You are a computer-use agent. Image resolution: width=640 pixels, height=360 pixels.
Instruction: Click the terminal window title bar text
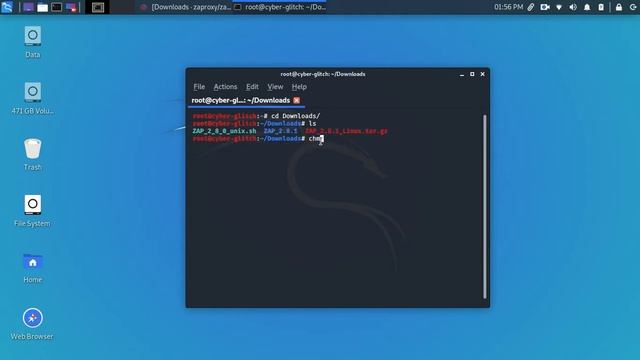pyautogui.click(x=323, y=74)
